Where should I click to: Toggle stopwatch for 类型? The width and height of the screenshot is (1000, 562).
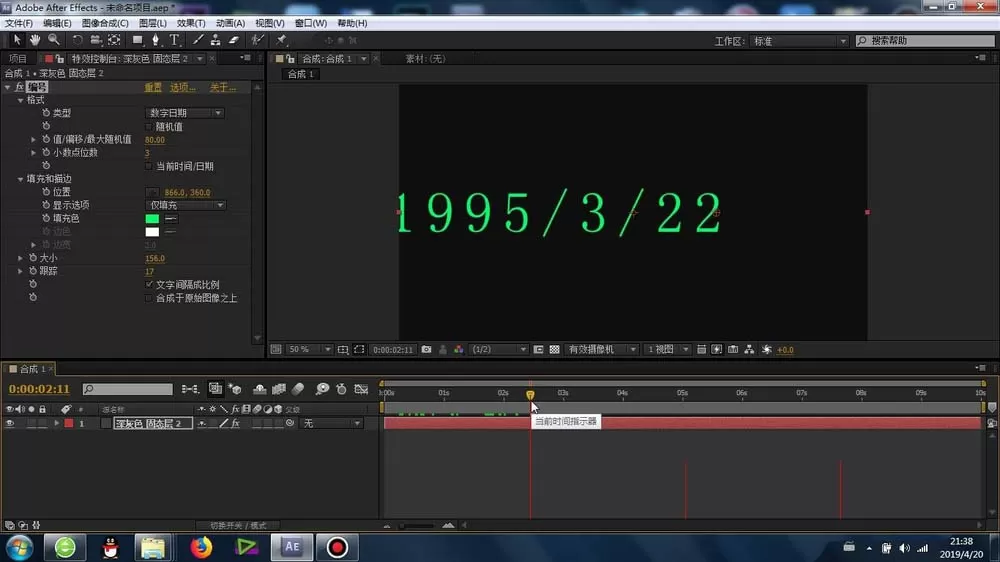point(46,113)
